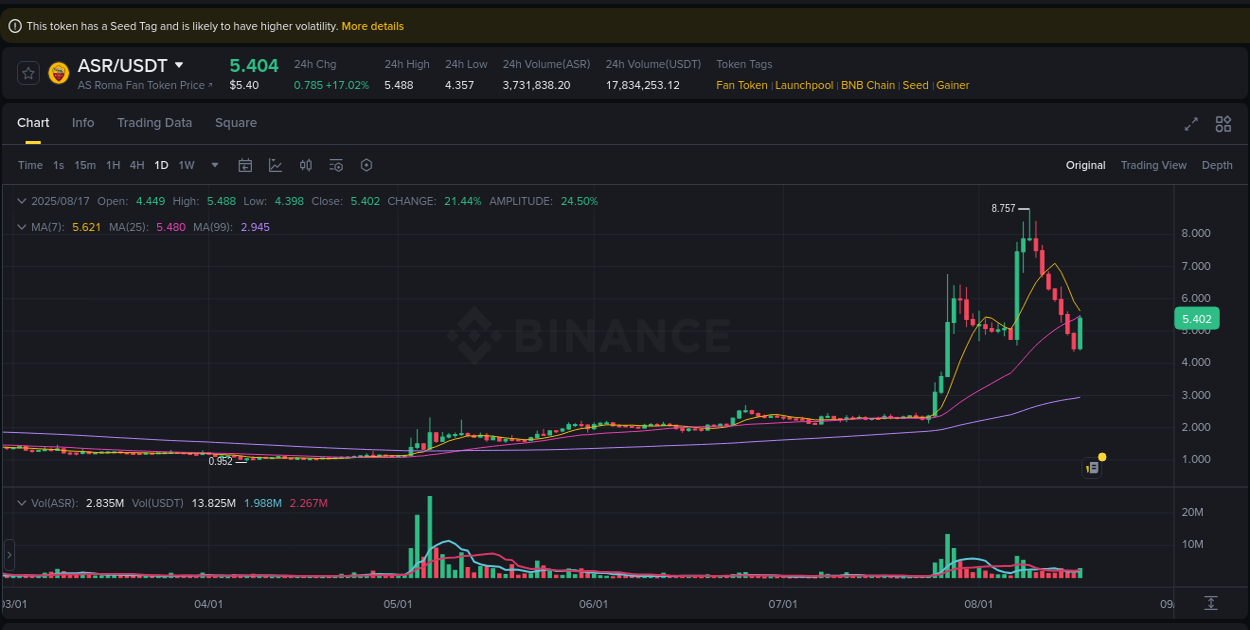
Task: Click the order book icon with yellow dot
Action: 1092,467
